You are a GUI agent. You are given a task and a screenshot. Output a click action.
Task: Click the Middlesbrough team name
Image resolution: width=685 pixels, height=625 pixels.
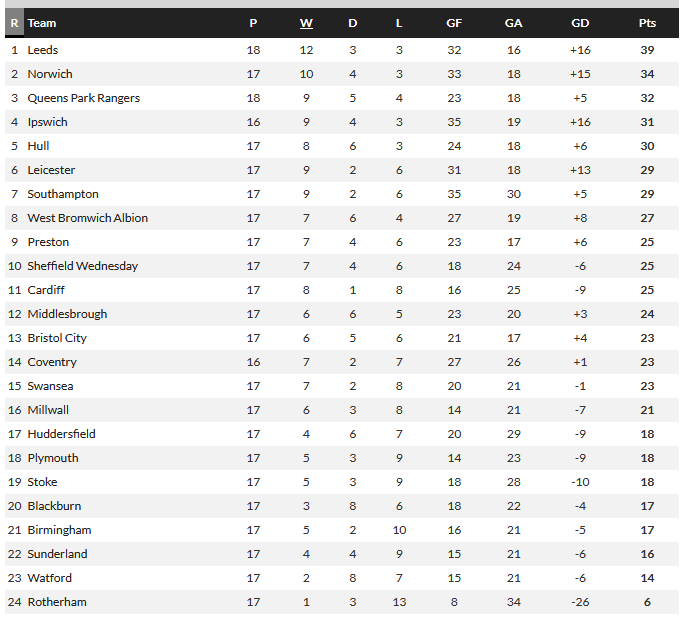[67, 314]
